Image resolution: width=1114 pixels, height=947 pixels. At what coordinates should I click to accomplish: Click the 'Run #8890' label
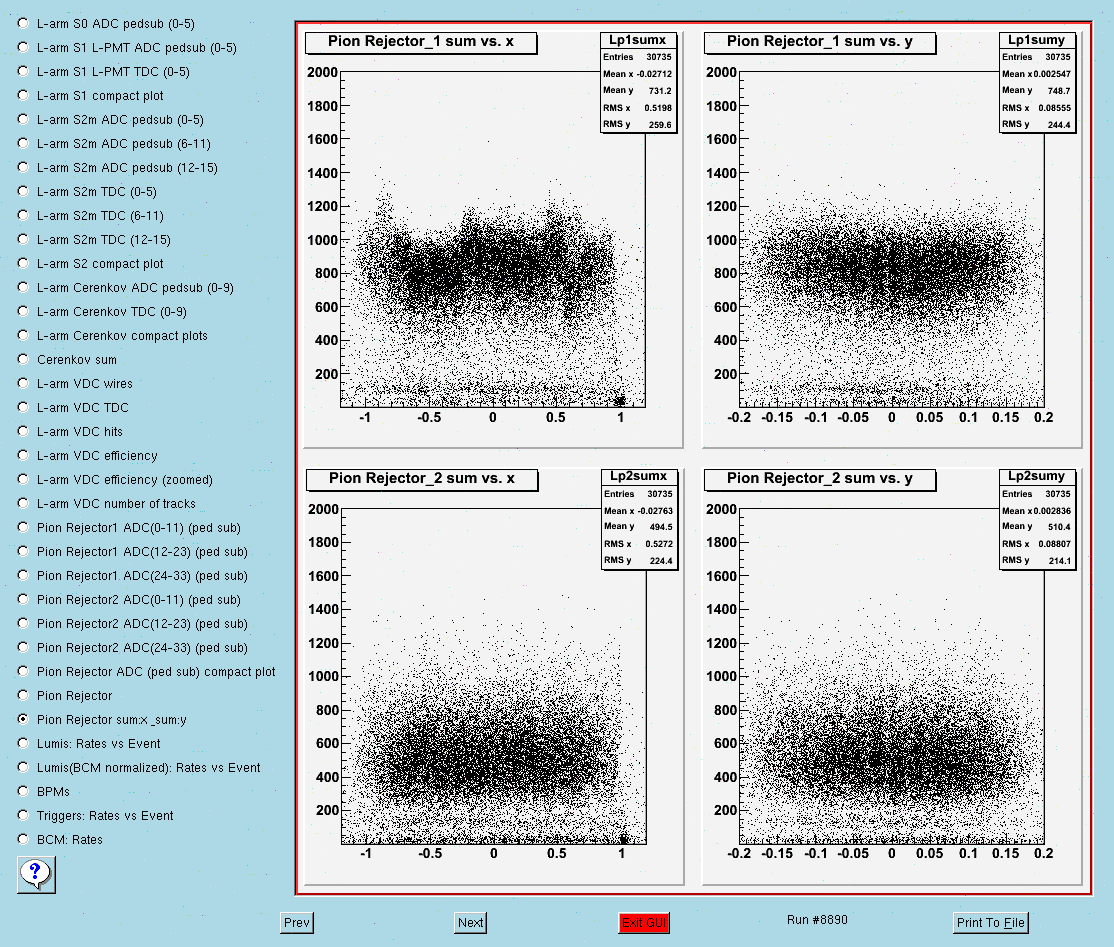817,919
